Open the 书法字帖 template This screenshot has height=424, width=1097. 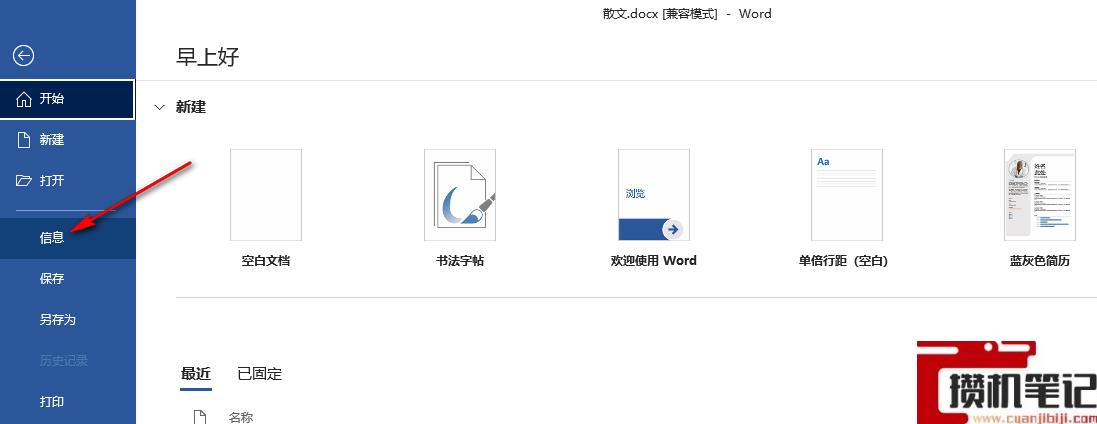[460, 195]
